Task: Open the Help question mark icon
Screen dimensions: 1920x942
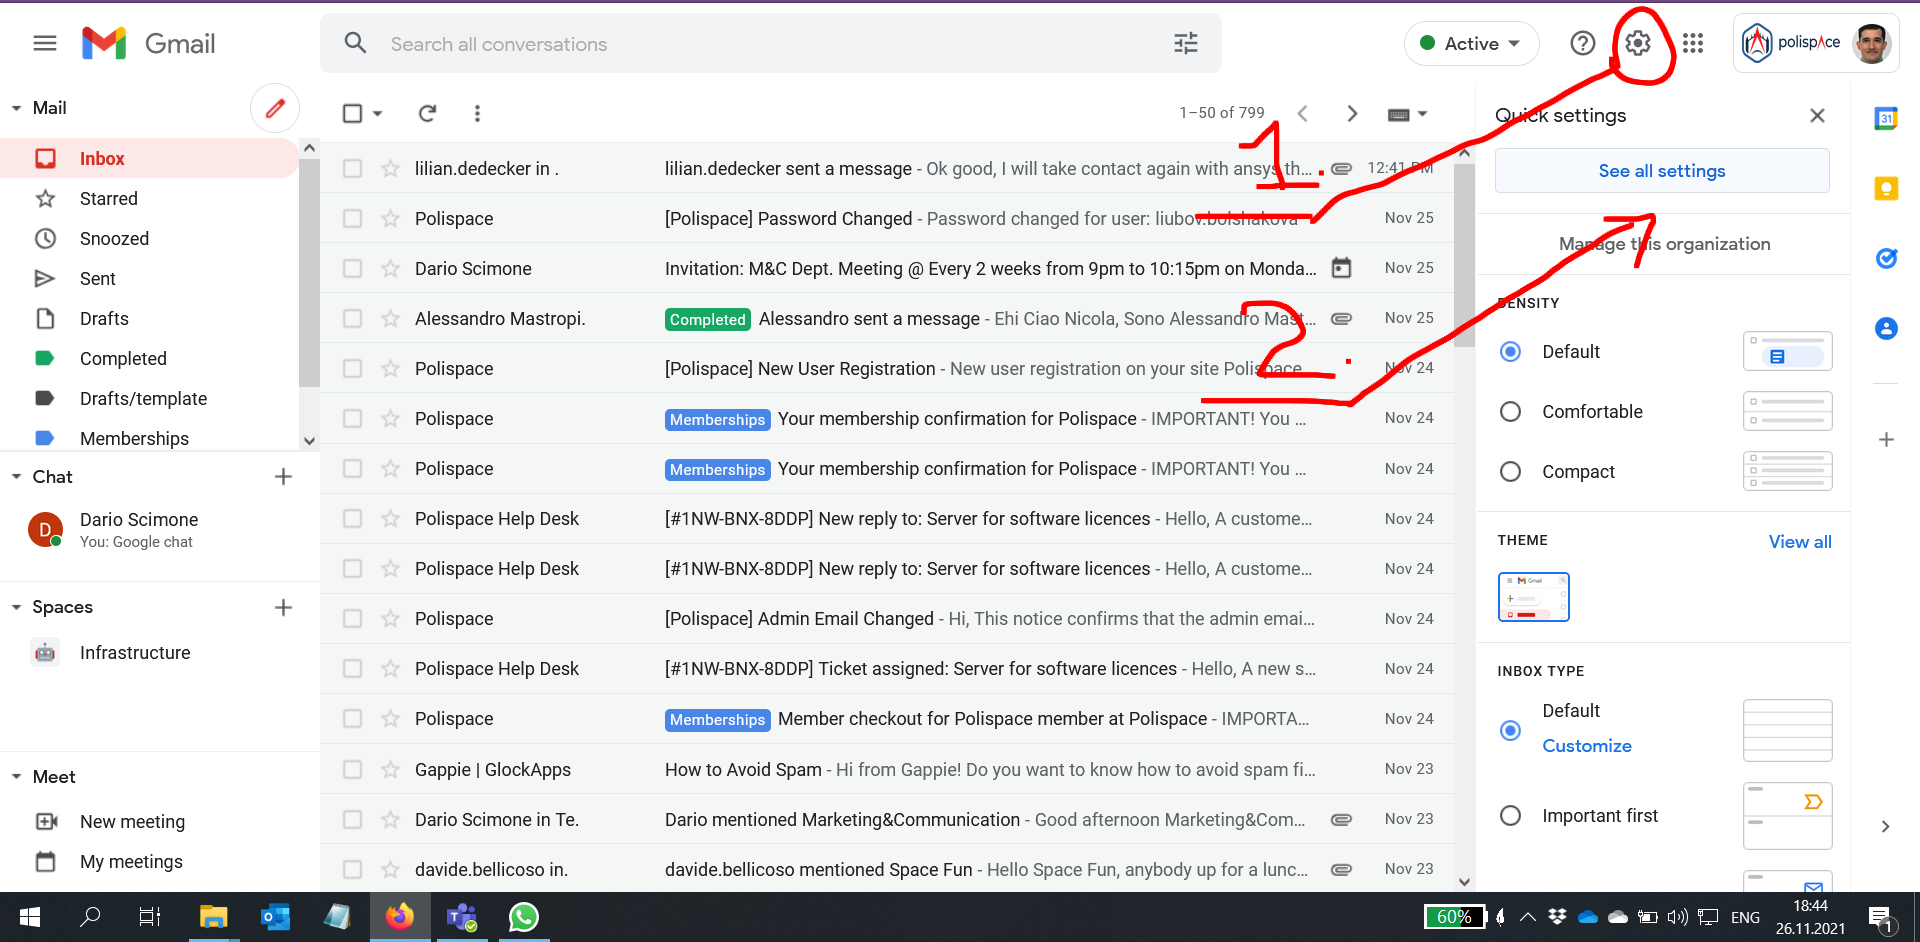Action: pyautogui.click(x=1582, y=43)
